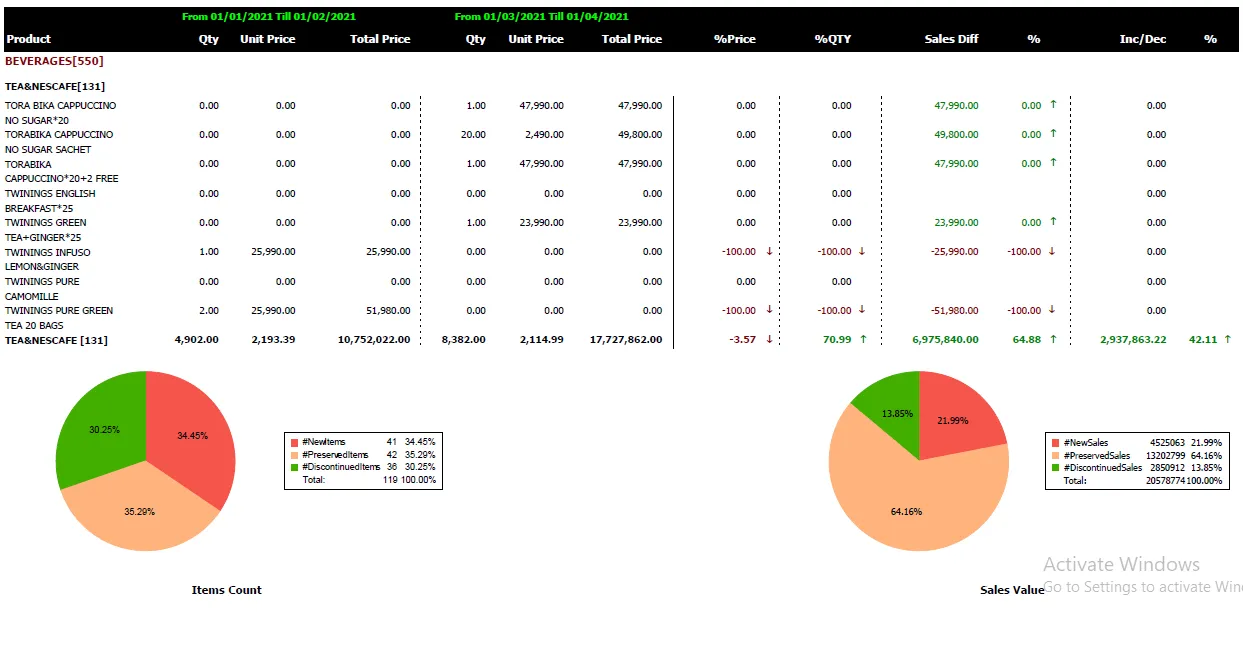Click the green #DiscontinuedSales legend swatch
The width and height of the screenshot is (1243, 666).
[1055, 468]
